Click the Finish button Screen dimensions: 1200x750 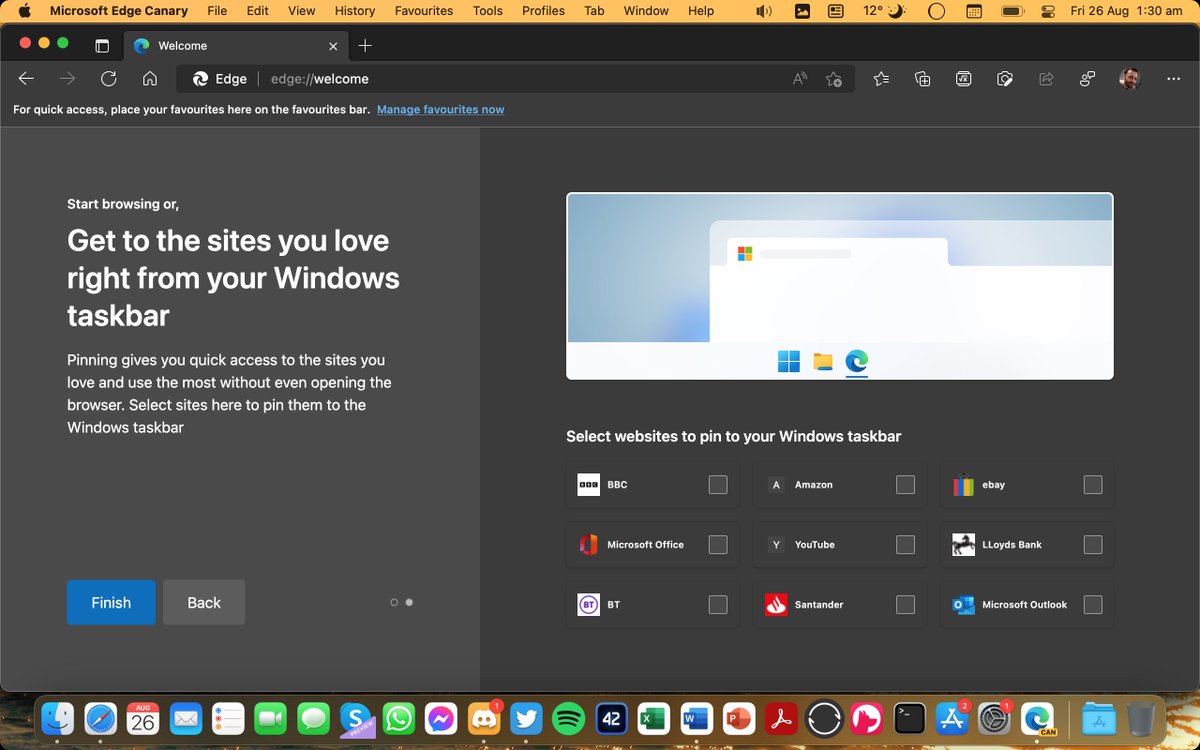[x=111, y=602]
